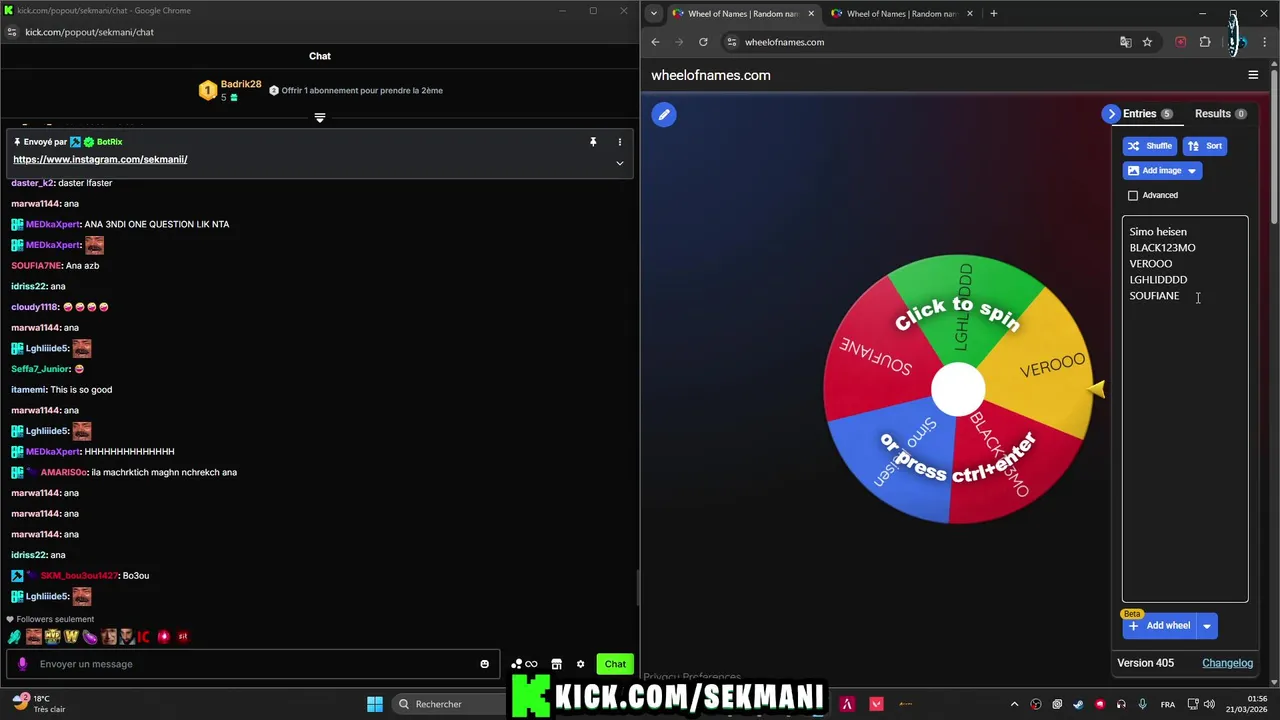This screenshot has width=1280, height=720.
Task: Click the Kick chat message input
Action: [255, 664]
